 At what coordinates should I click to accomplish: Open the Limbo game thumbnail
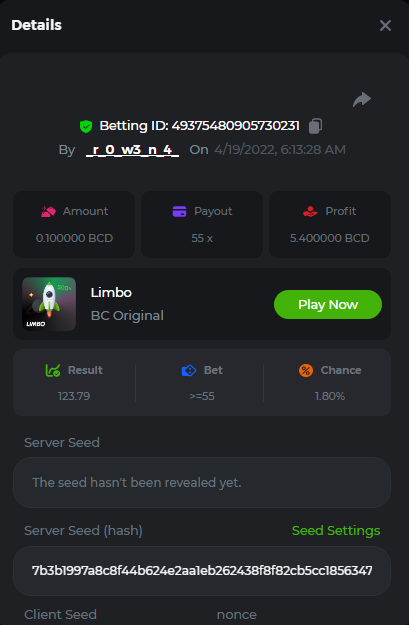click(49, 304)
